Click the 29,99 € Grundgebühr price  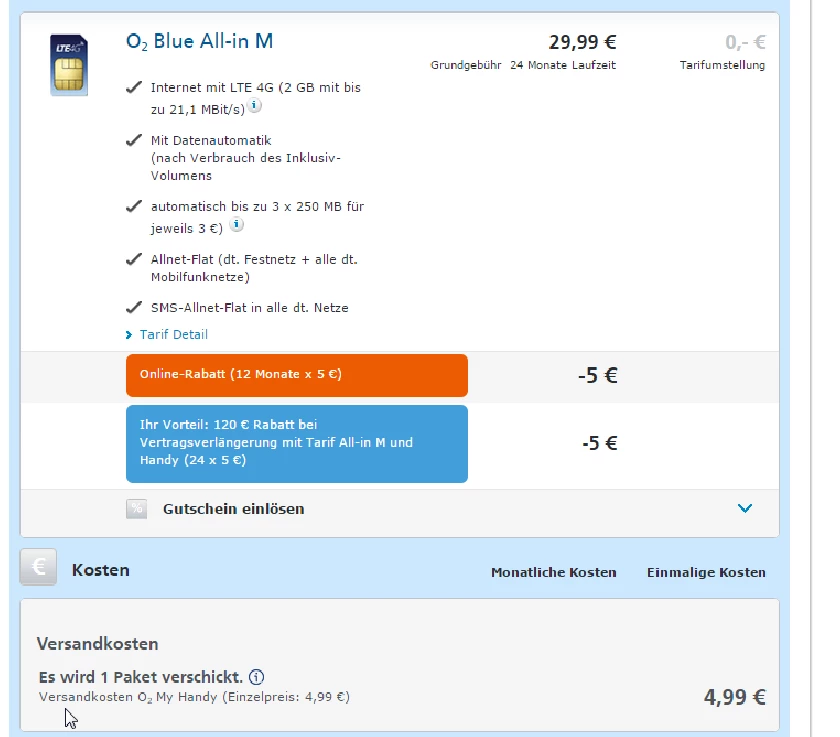(x=582, y=42)
